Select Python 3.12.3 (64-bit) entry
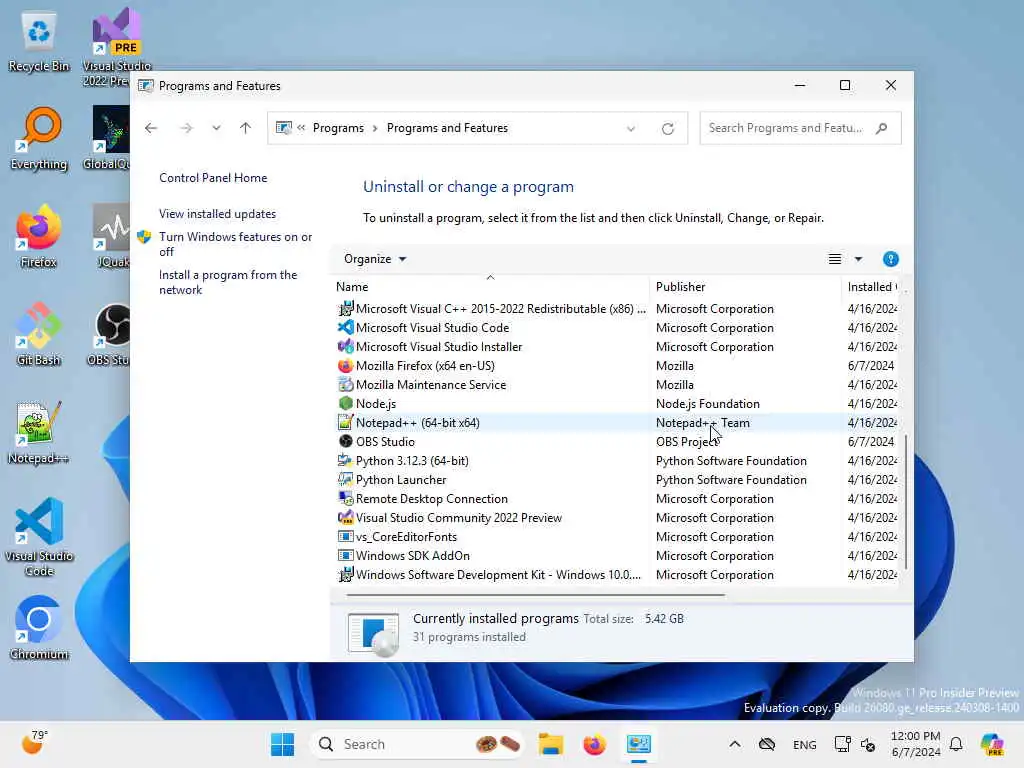The height and width of the screenshot is (768, 1024). [616, 460]
